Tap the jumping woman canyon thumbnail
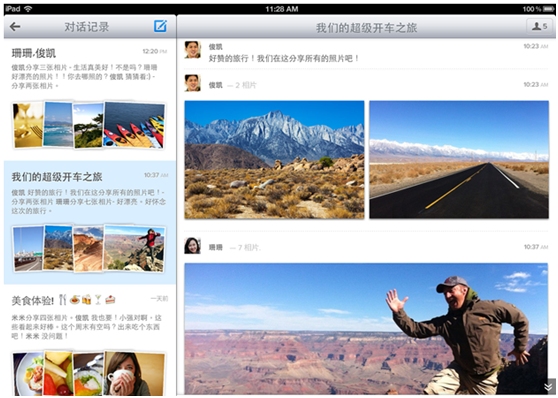The image size is (558, 398). [x=135, y=248]
